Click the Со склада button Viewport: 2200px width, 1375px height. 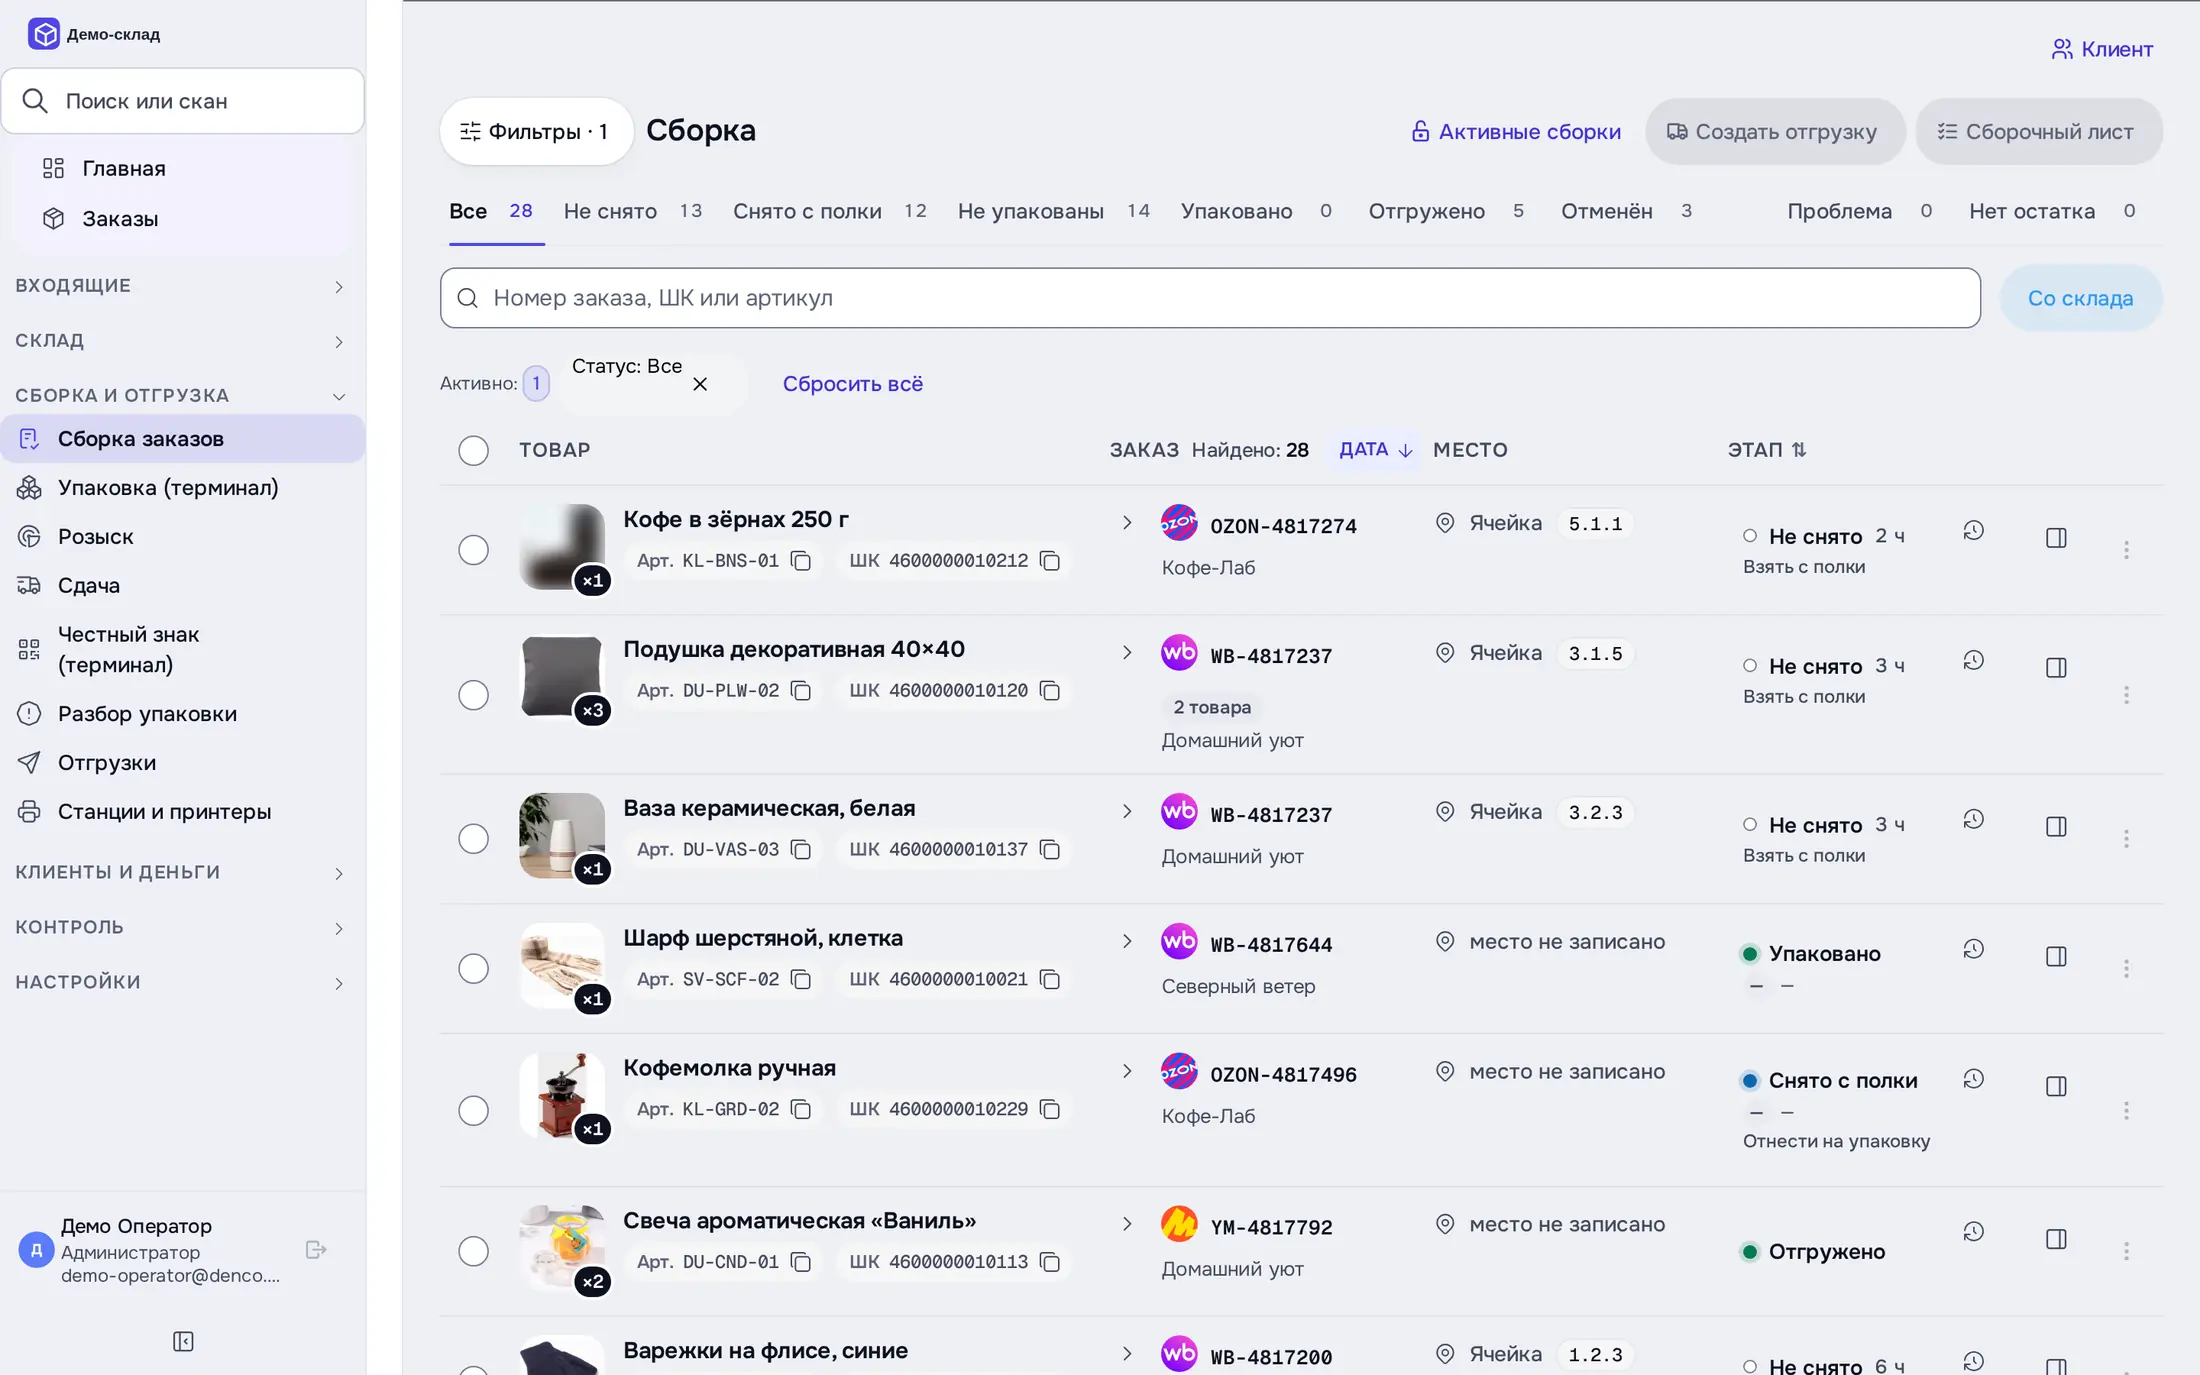(x=2080, y=298)
